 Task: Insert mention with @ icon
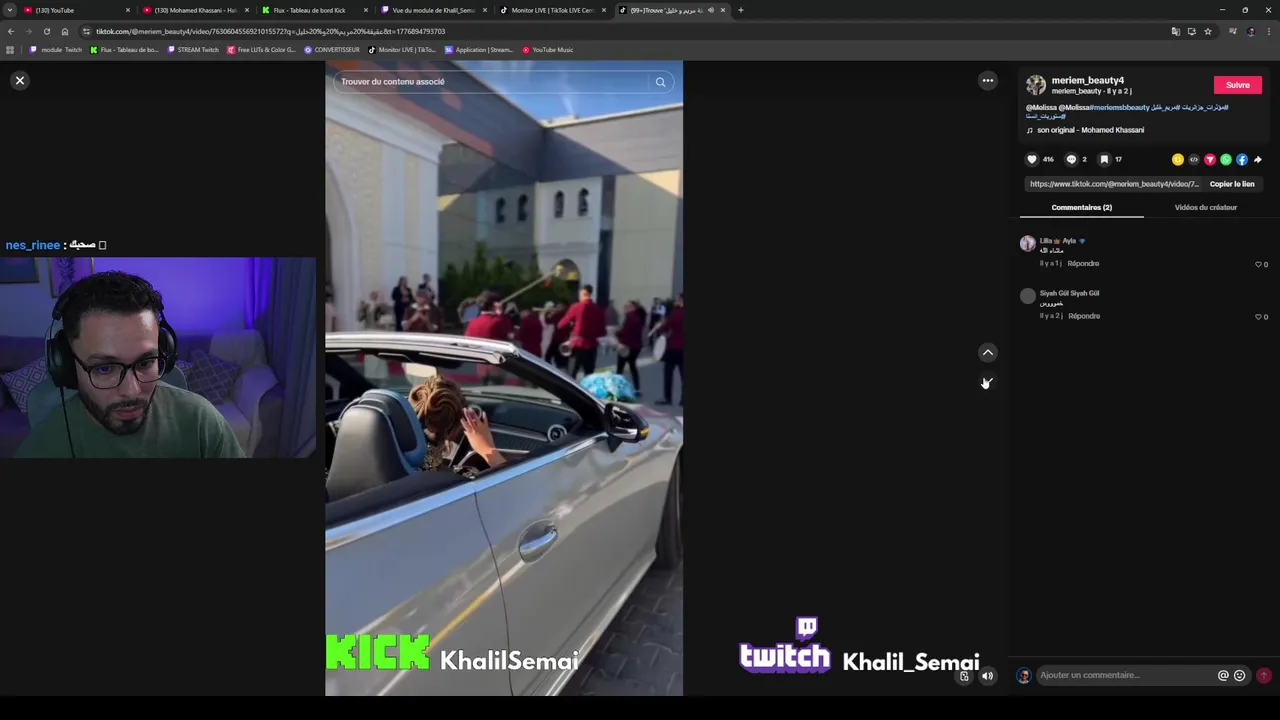pyautogui.click(x=1223, y=675)
